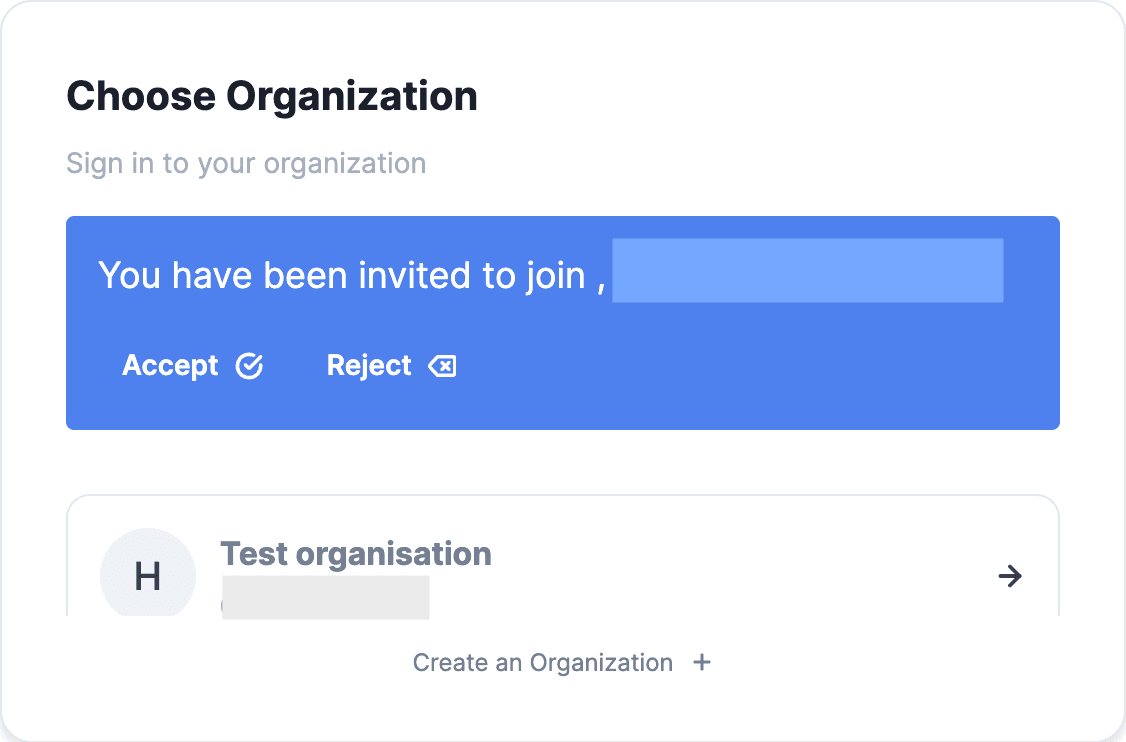The width and height of the screenshot is (1126, 742).
Task: Select the Test organisation card row
Action: [x=562, y=575]
